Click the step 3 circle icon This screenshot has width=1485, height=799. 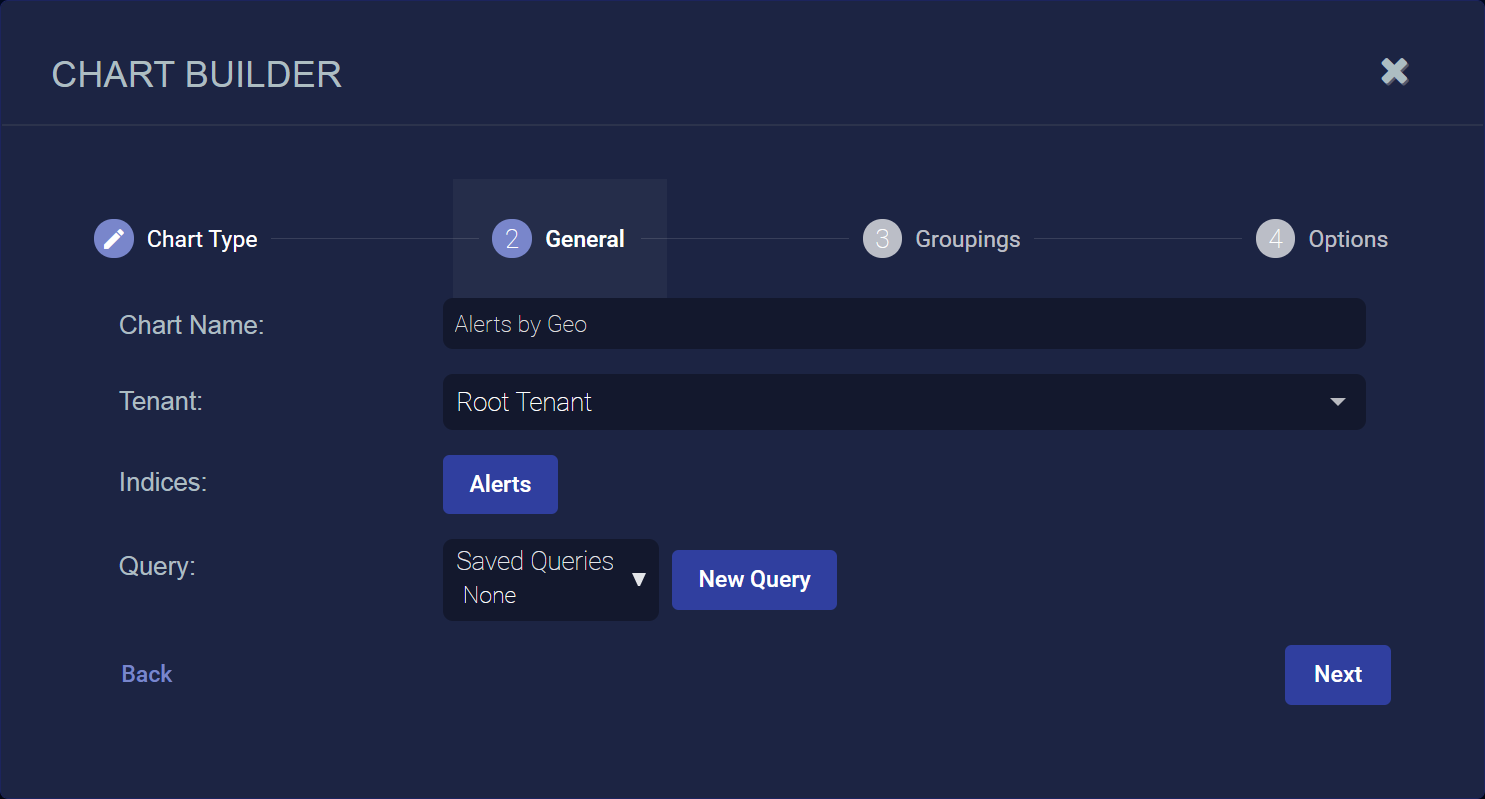pos(882,239)
